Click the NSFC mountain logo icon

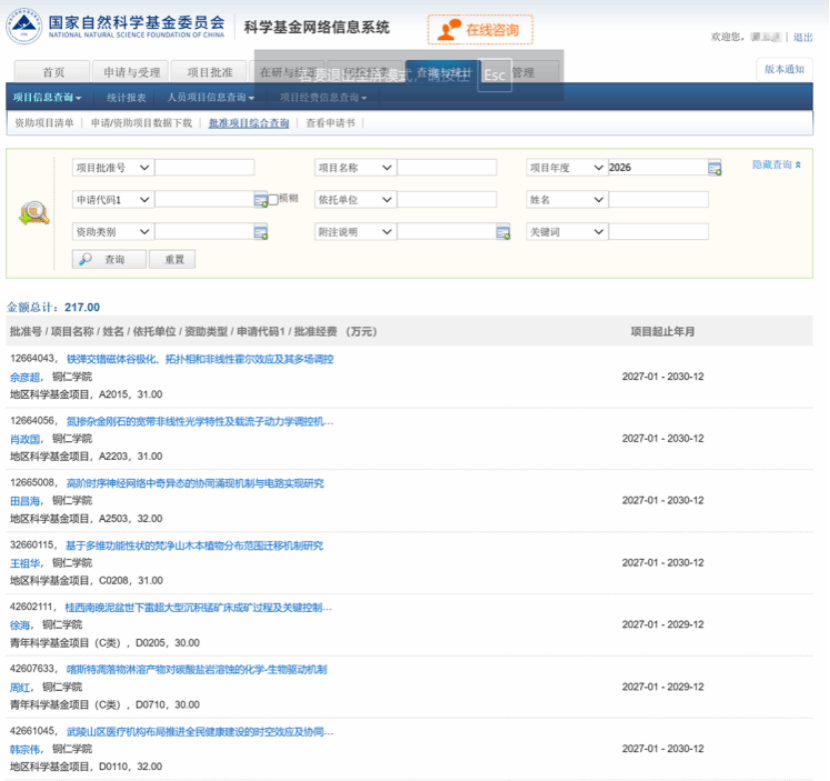pyautogui.click(x=24, y=26)
